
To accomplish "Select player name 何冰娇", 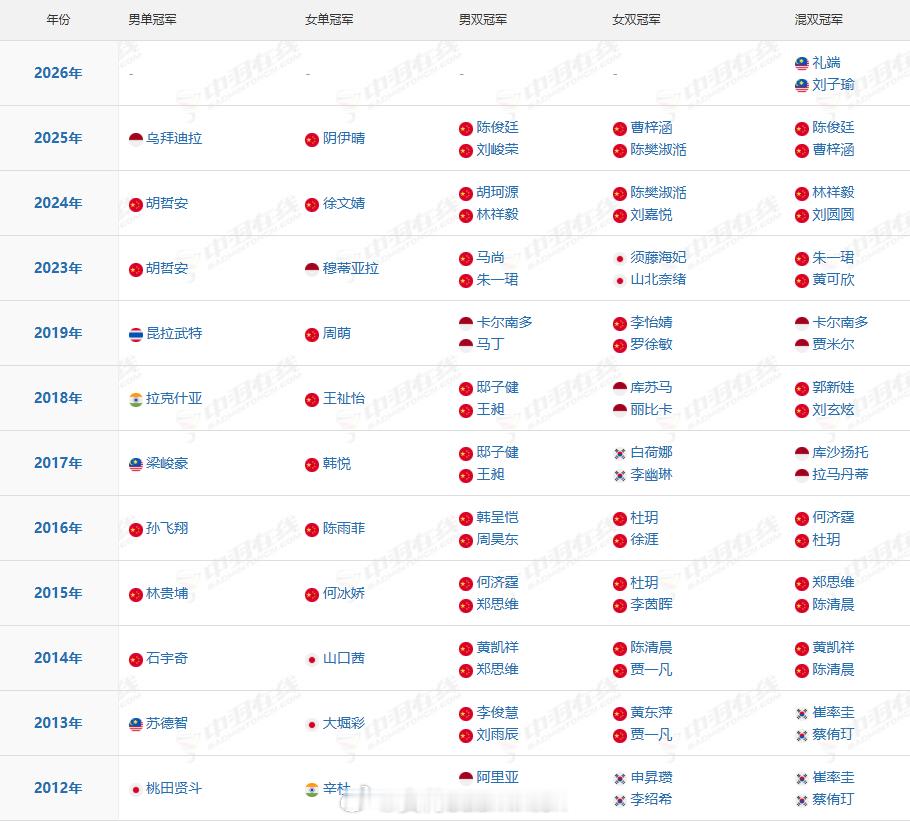I will (x=344, y=594).
